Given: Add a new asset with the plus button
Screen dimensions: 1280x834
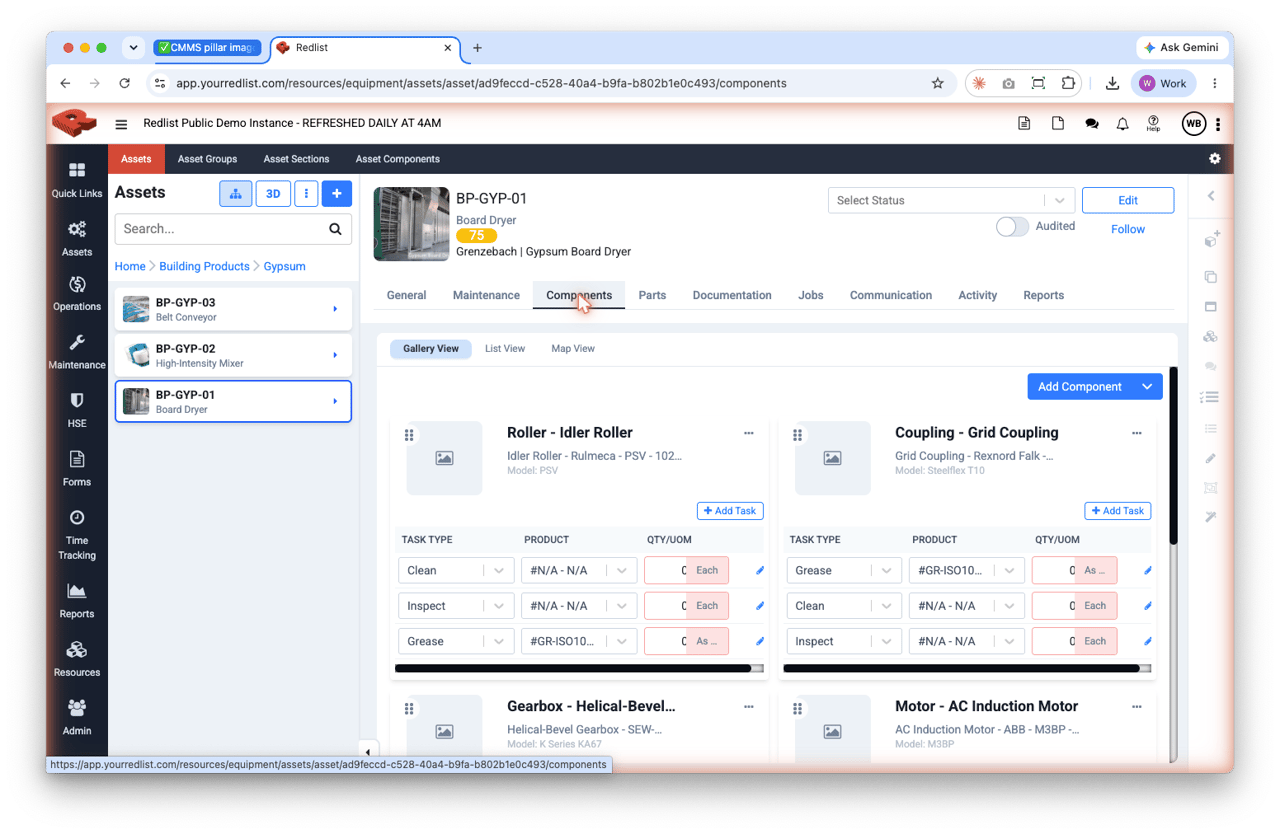Looking at the screenshot, I should [337, 194].
